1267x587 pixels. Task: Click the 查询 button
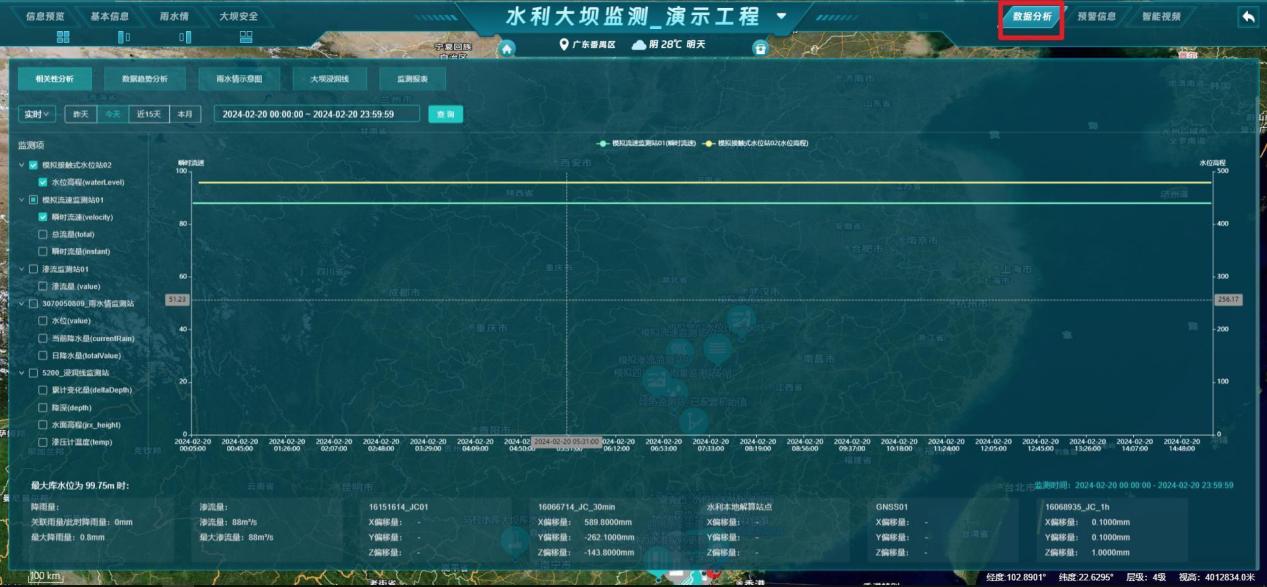tap(445, 114)
